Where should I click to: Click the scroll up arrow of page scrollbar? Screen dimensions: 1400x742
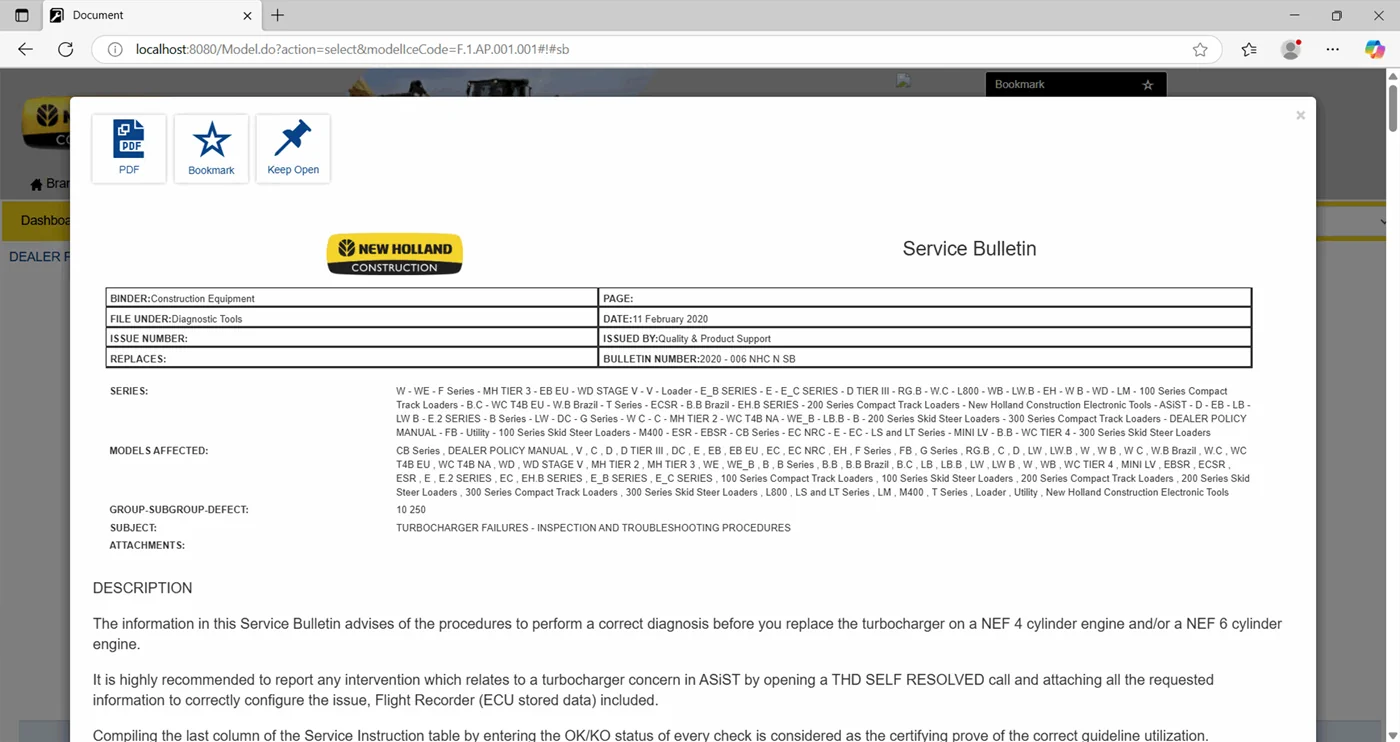click(1392, 76)
